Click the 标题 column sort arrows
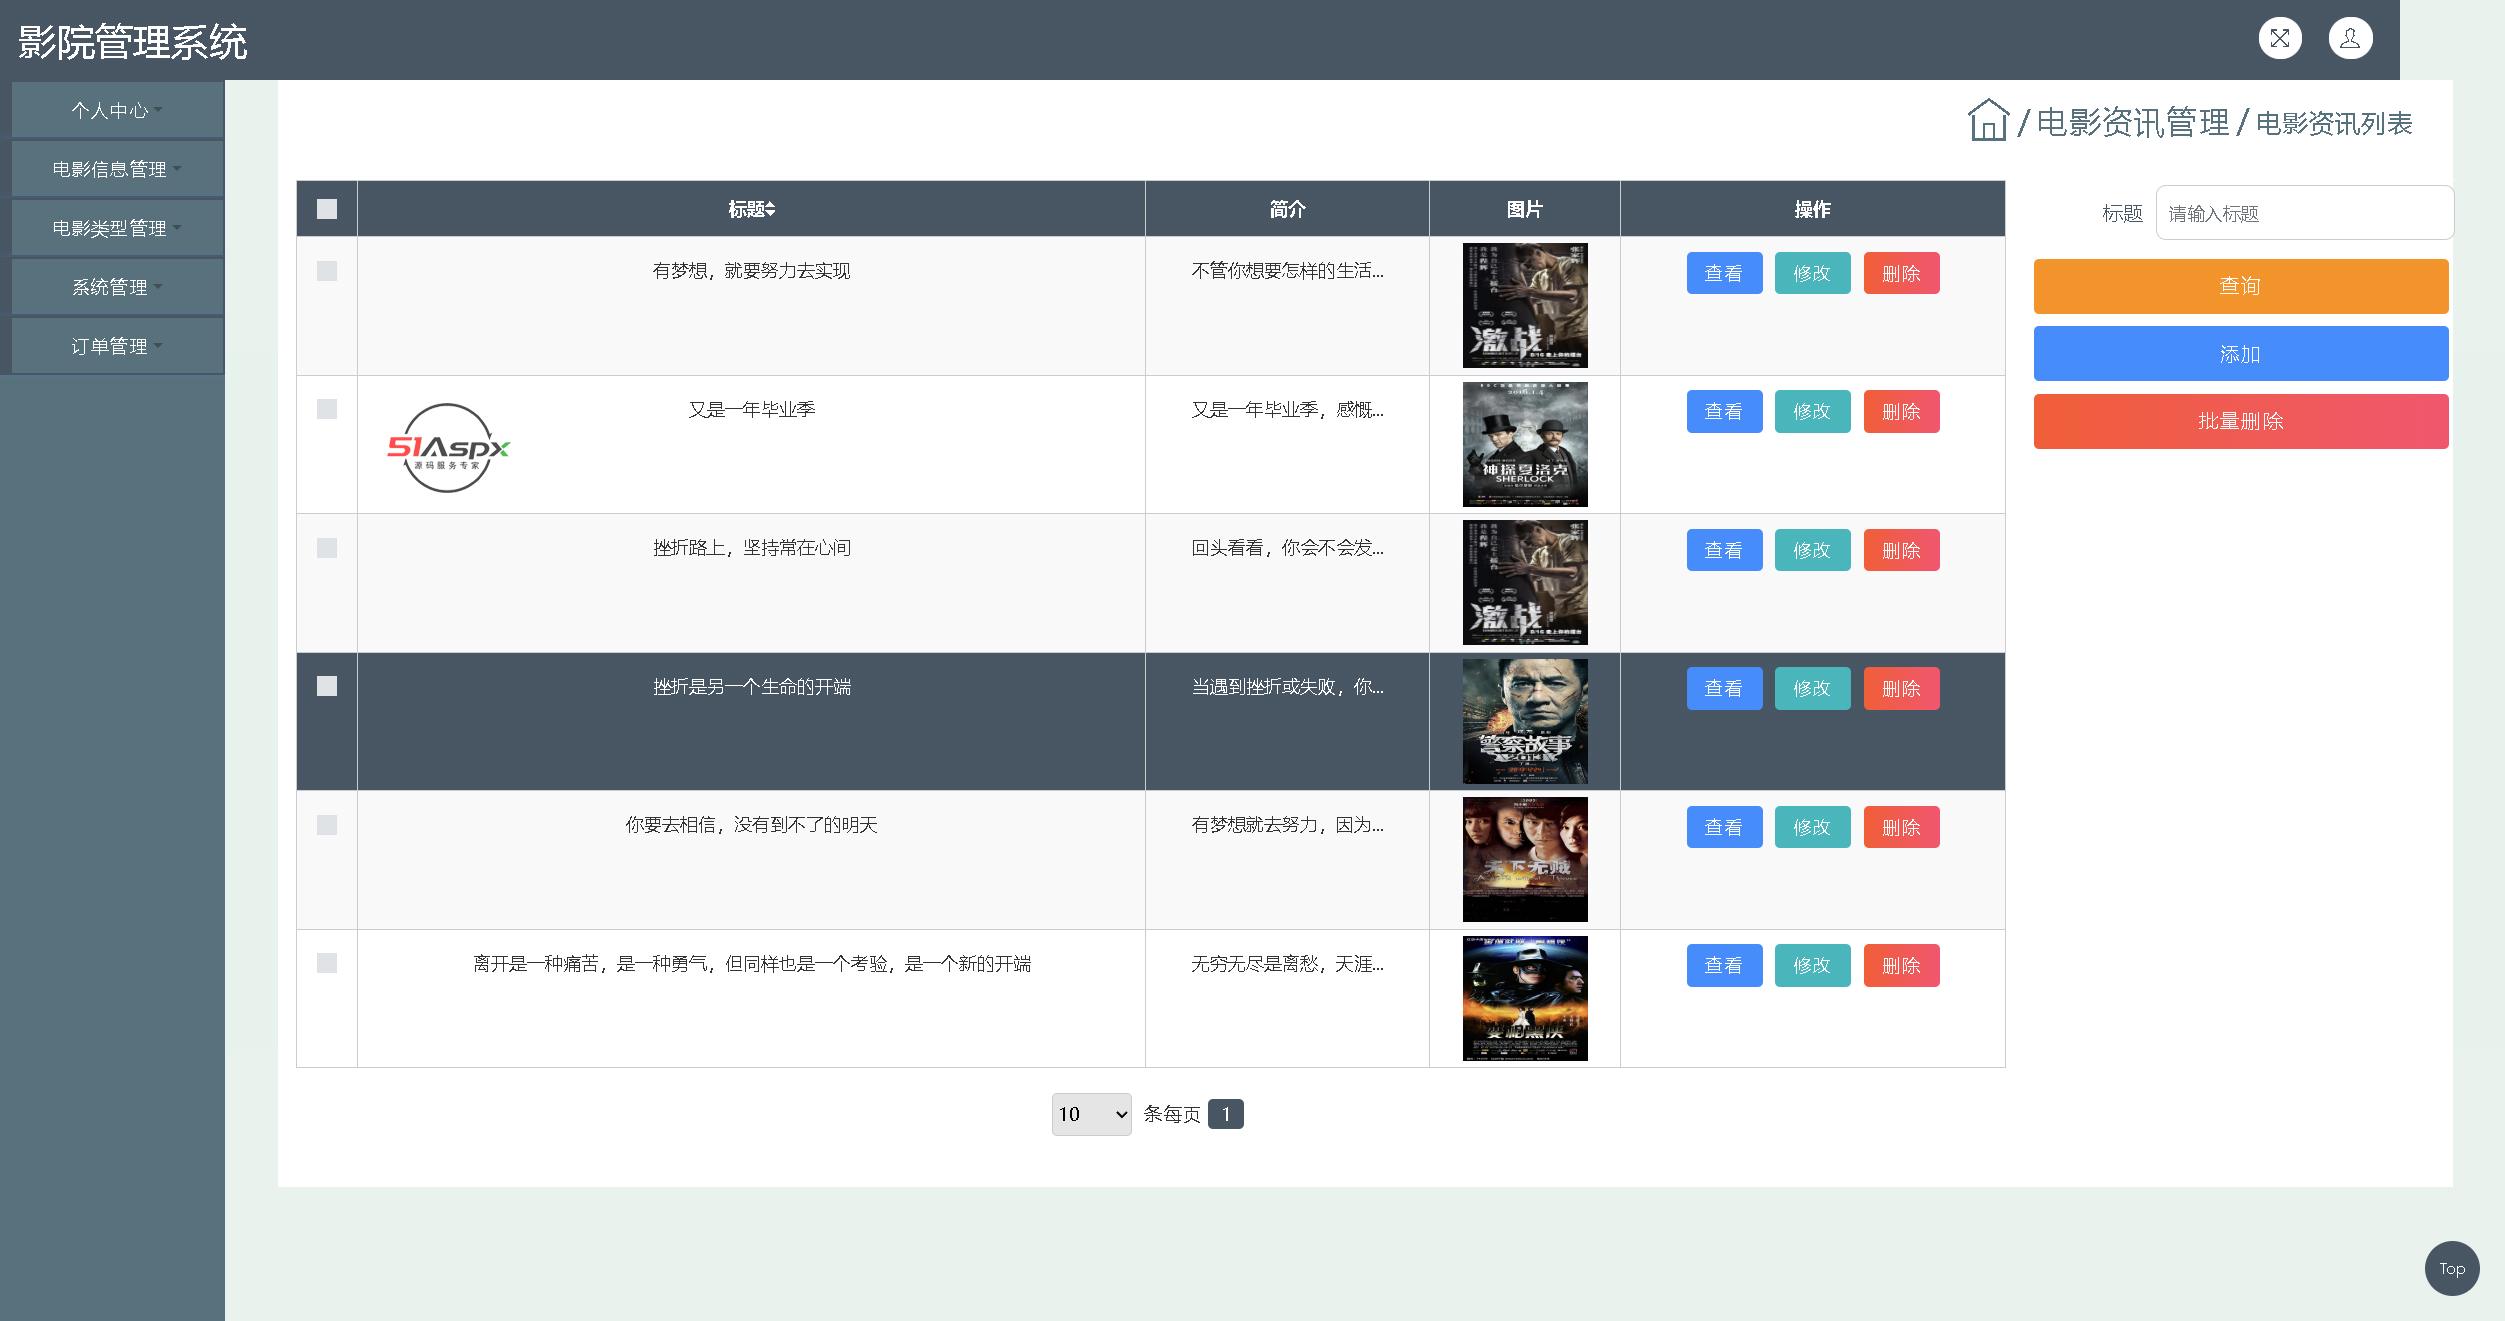Viewport: 2505px width, 1321px height. pos(770,209)
